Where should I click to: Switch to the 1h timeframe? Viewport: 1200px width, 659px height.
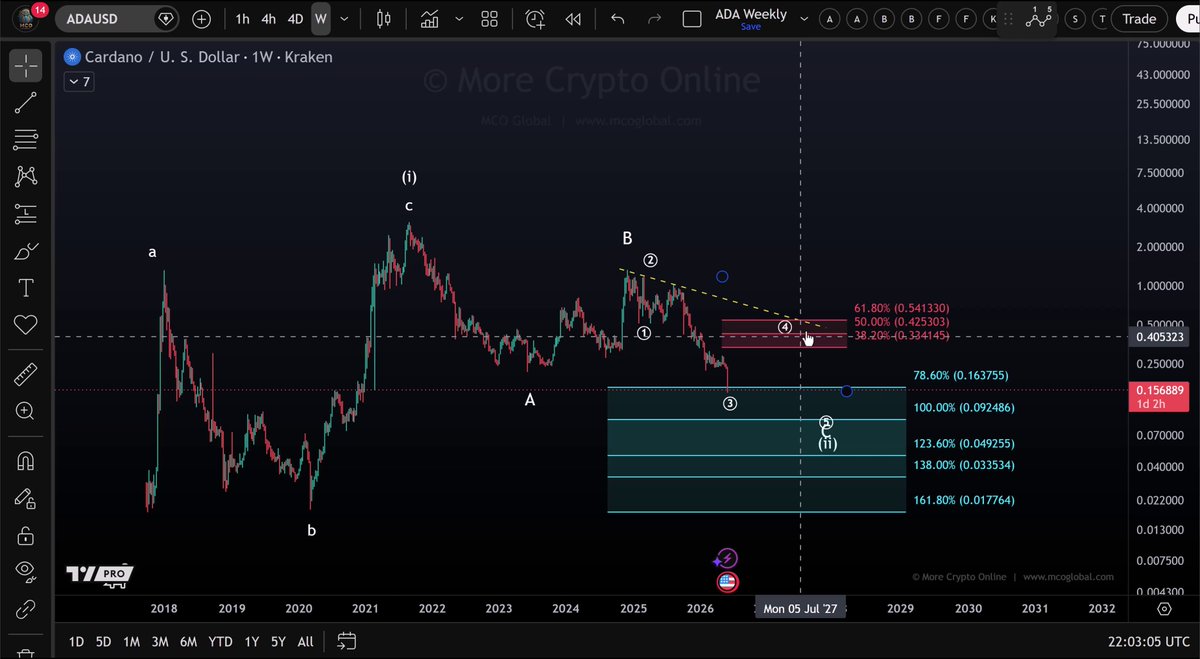pyautogui.click(x=243, y=18)
